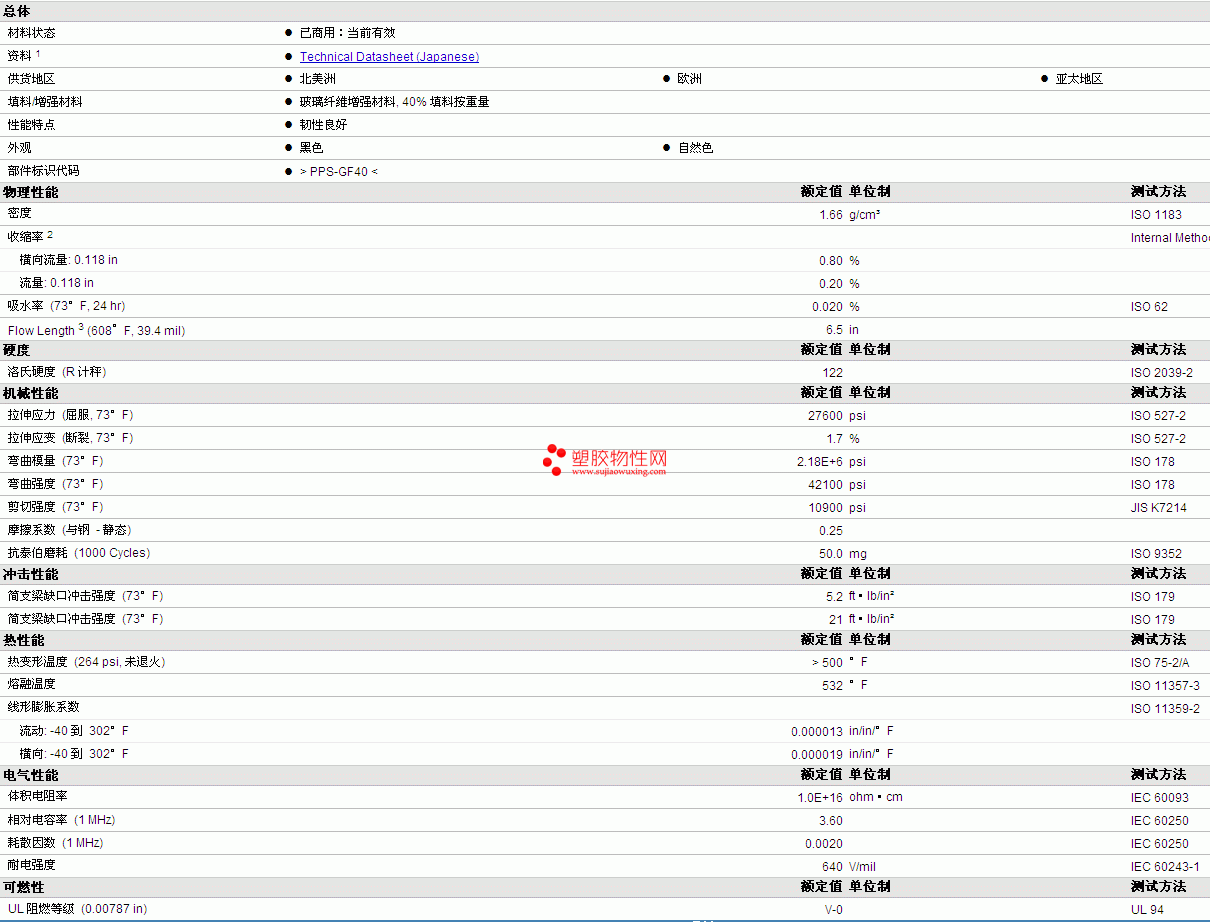Viewport: 1210px width, 922px height.
Task: Select the deflection temperature value > 500
Action: 827,663
